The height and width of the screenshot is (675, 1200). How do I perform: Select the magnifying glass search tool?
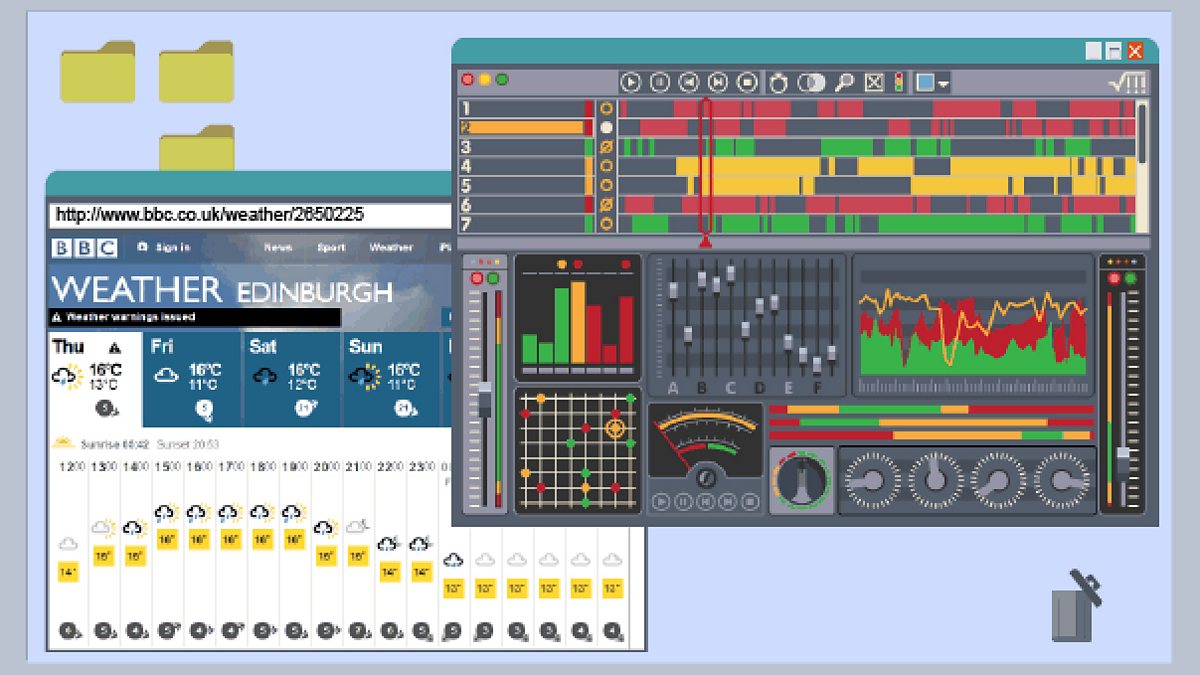[x=845, y=83]
